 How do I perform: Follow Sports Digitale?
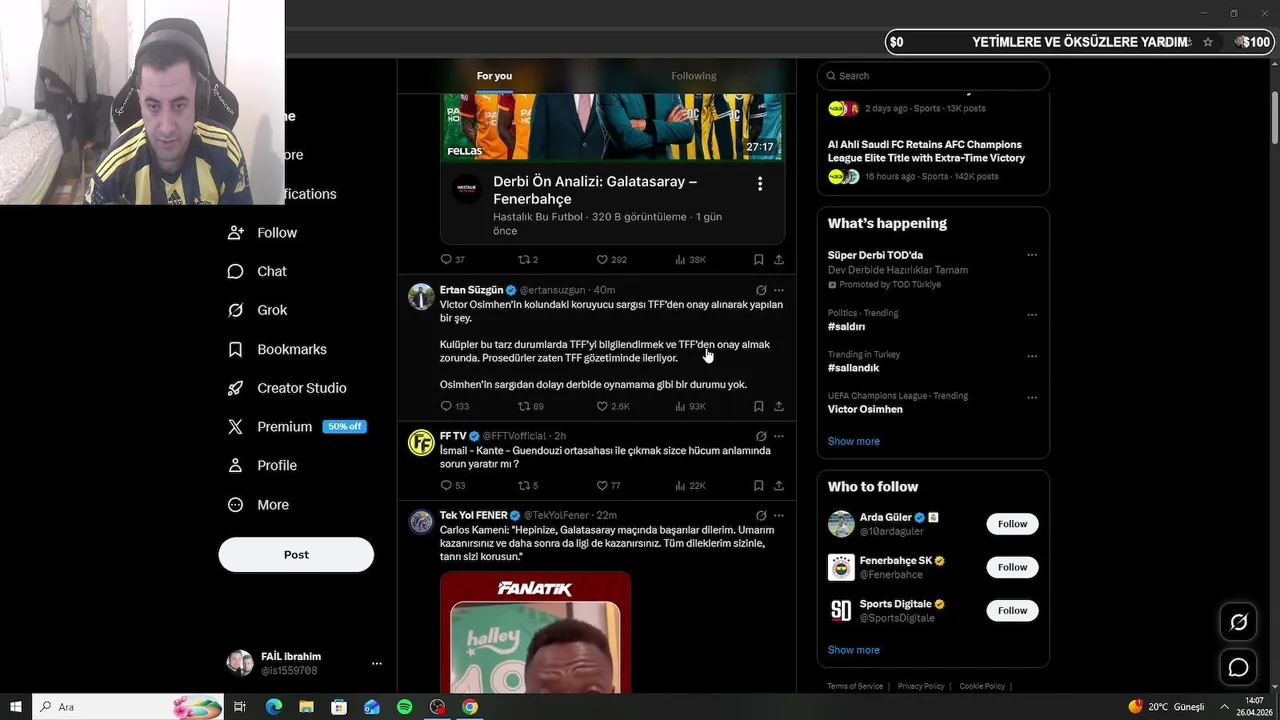point(1012,611)
